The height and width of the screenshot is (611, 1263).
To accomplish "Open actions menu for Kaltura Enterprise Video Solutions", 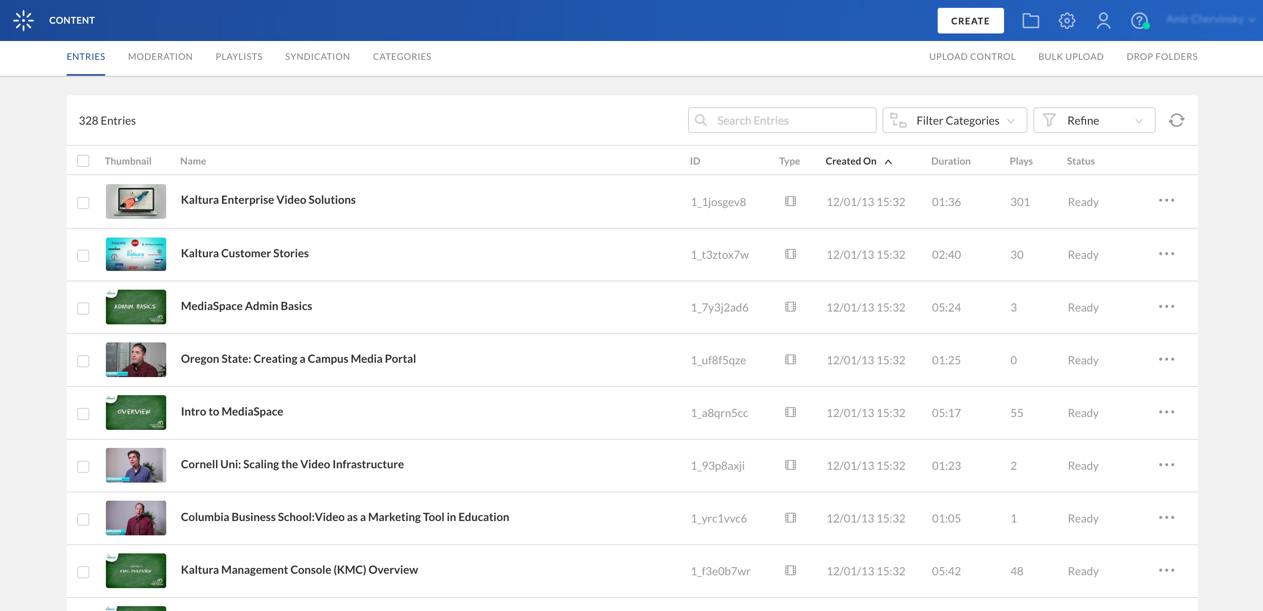I will click(x=1166, y=201).
